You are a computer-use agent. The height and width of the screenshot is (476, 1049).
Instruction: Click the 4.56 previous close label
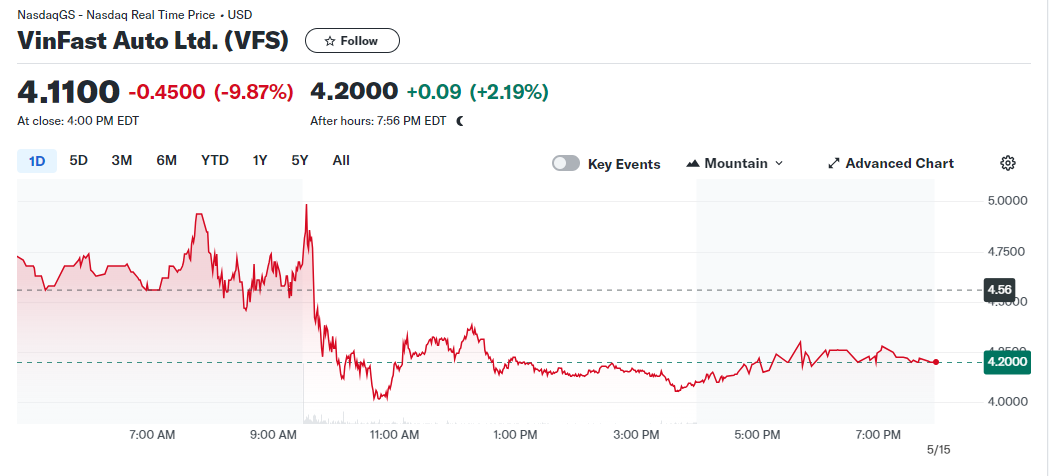[x=999, y=290]
